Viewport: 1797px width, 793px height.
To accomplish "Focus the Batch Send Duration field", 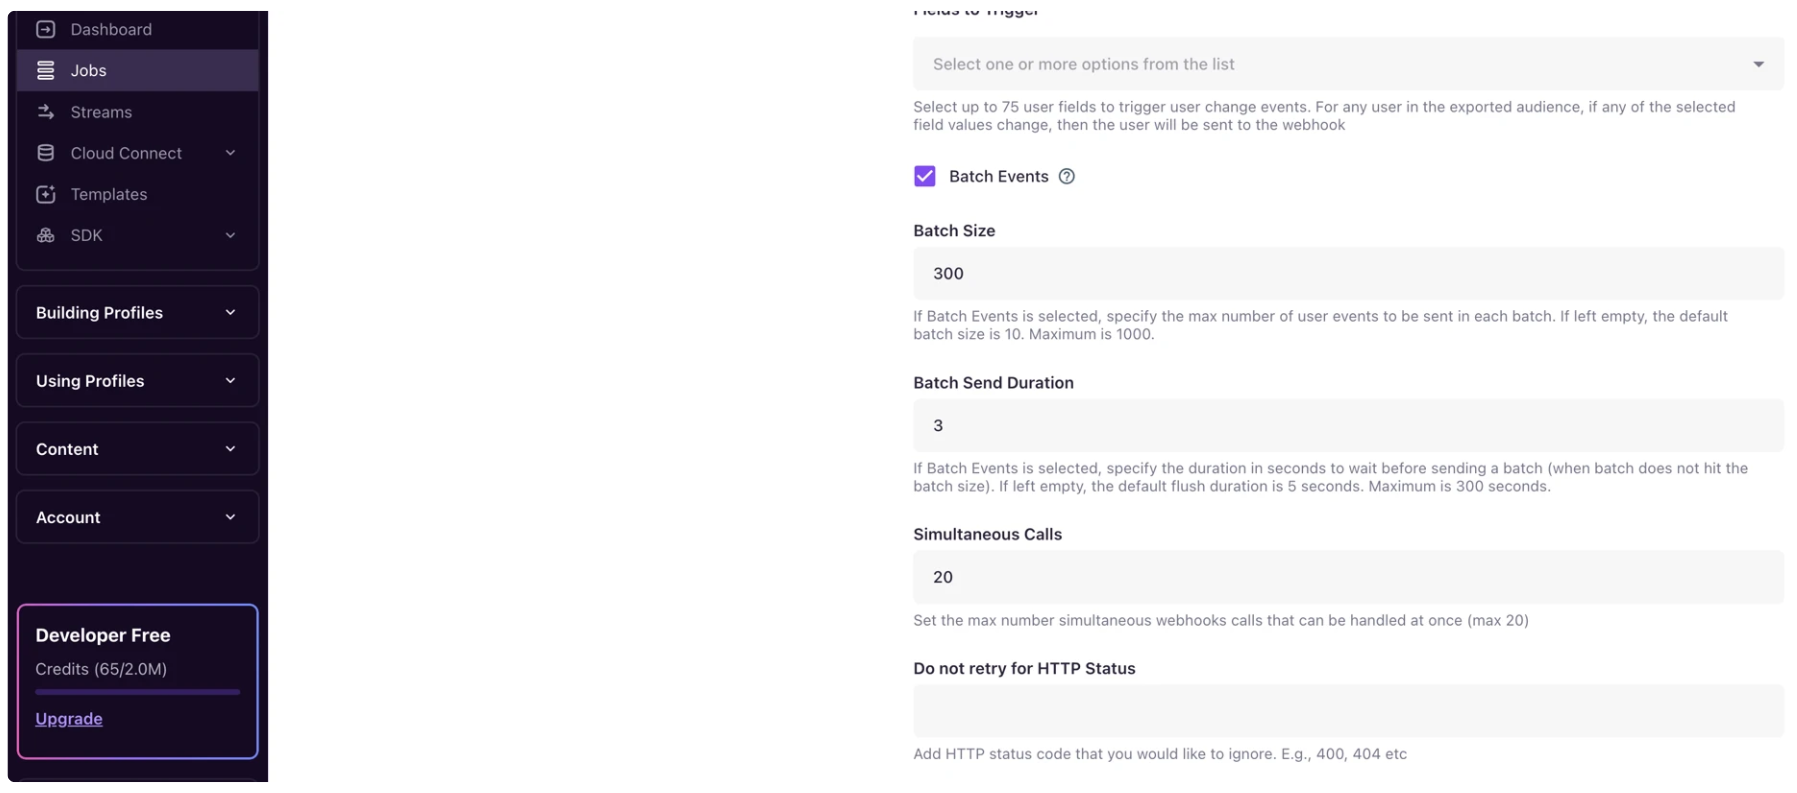I will [x=1347, y=425].
